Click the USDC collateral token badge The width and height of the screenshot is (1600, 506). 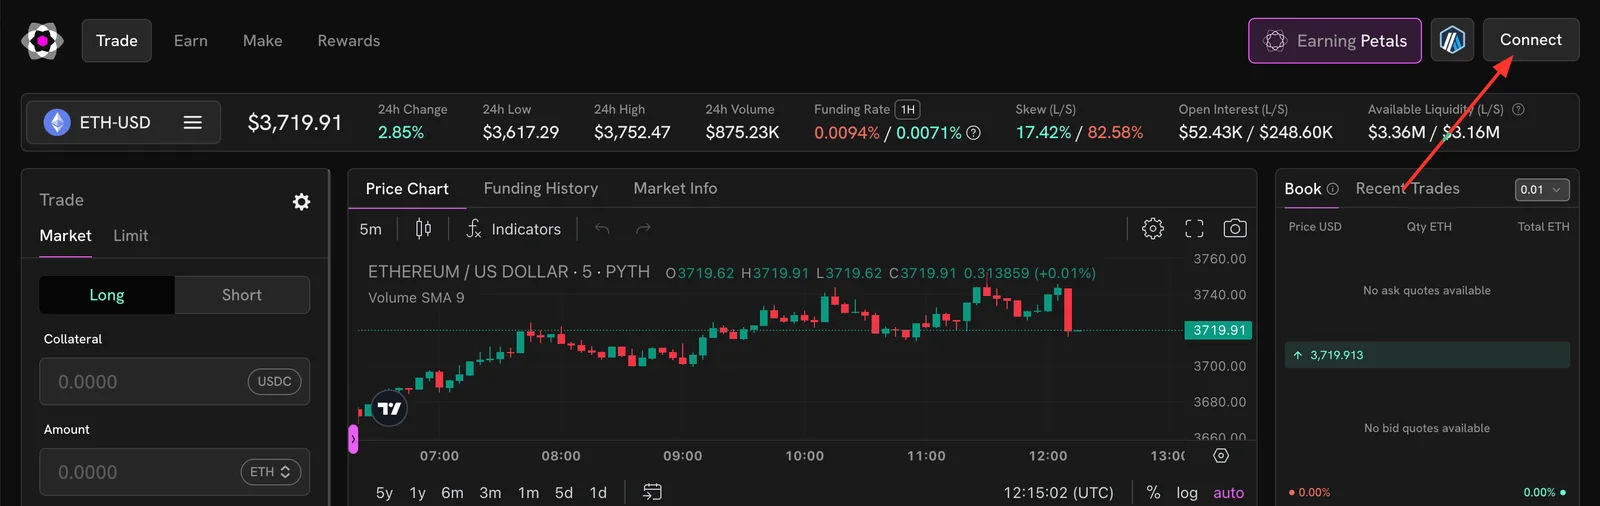click(x=274, y=382)
